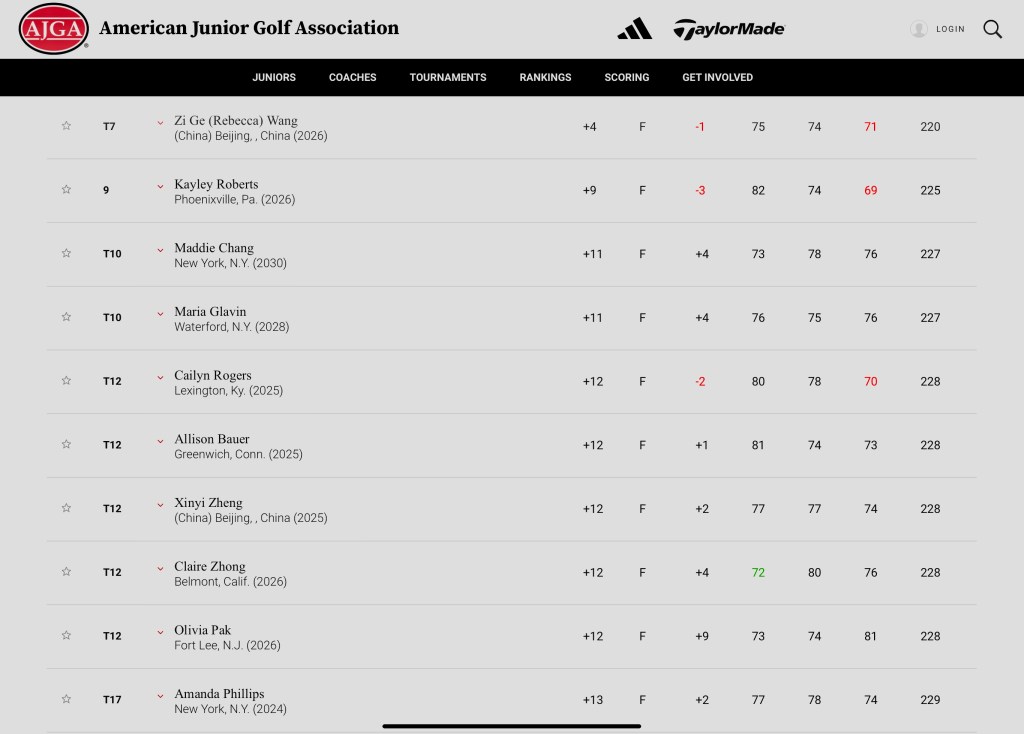
Task: Click the Adidas sponsor logo
Action: click(x=635, y=29)
